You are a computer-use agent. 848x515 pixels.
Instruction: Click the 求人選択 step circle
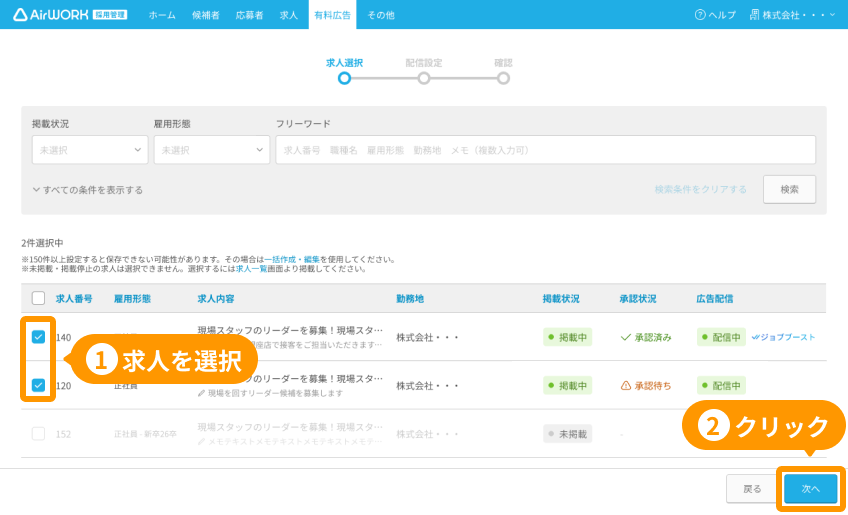click(344, 78)
